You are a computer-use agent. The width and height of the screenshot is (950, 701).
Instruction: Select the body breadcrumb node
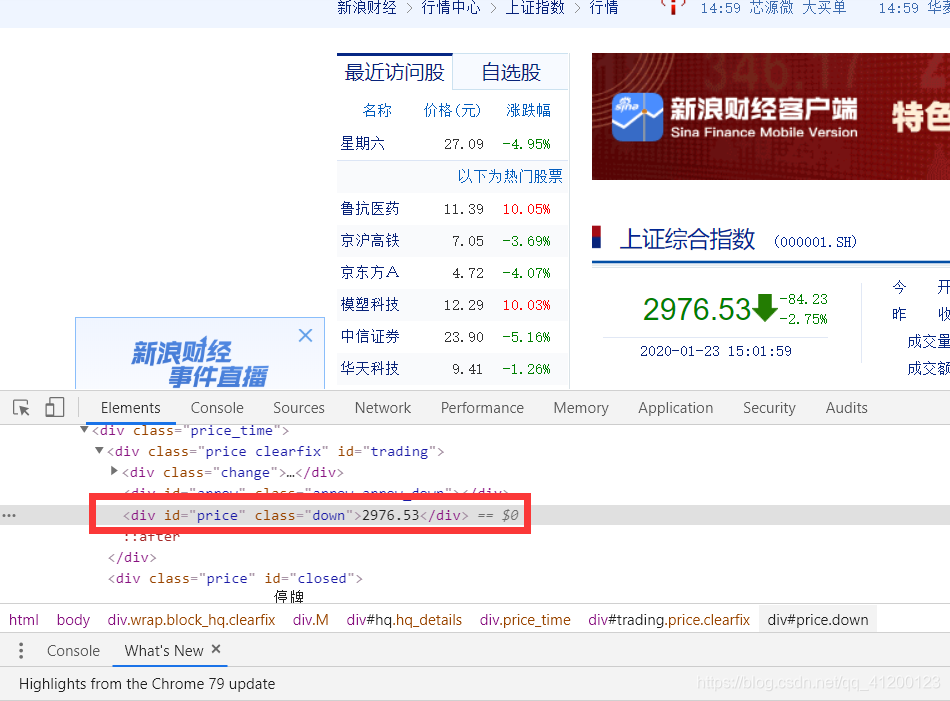point(73,620)
